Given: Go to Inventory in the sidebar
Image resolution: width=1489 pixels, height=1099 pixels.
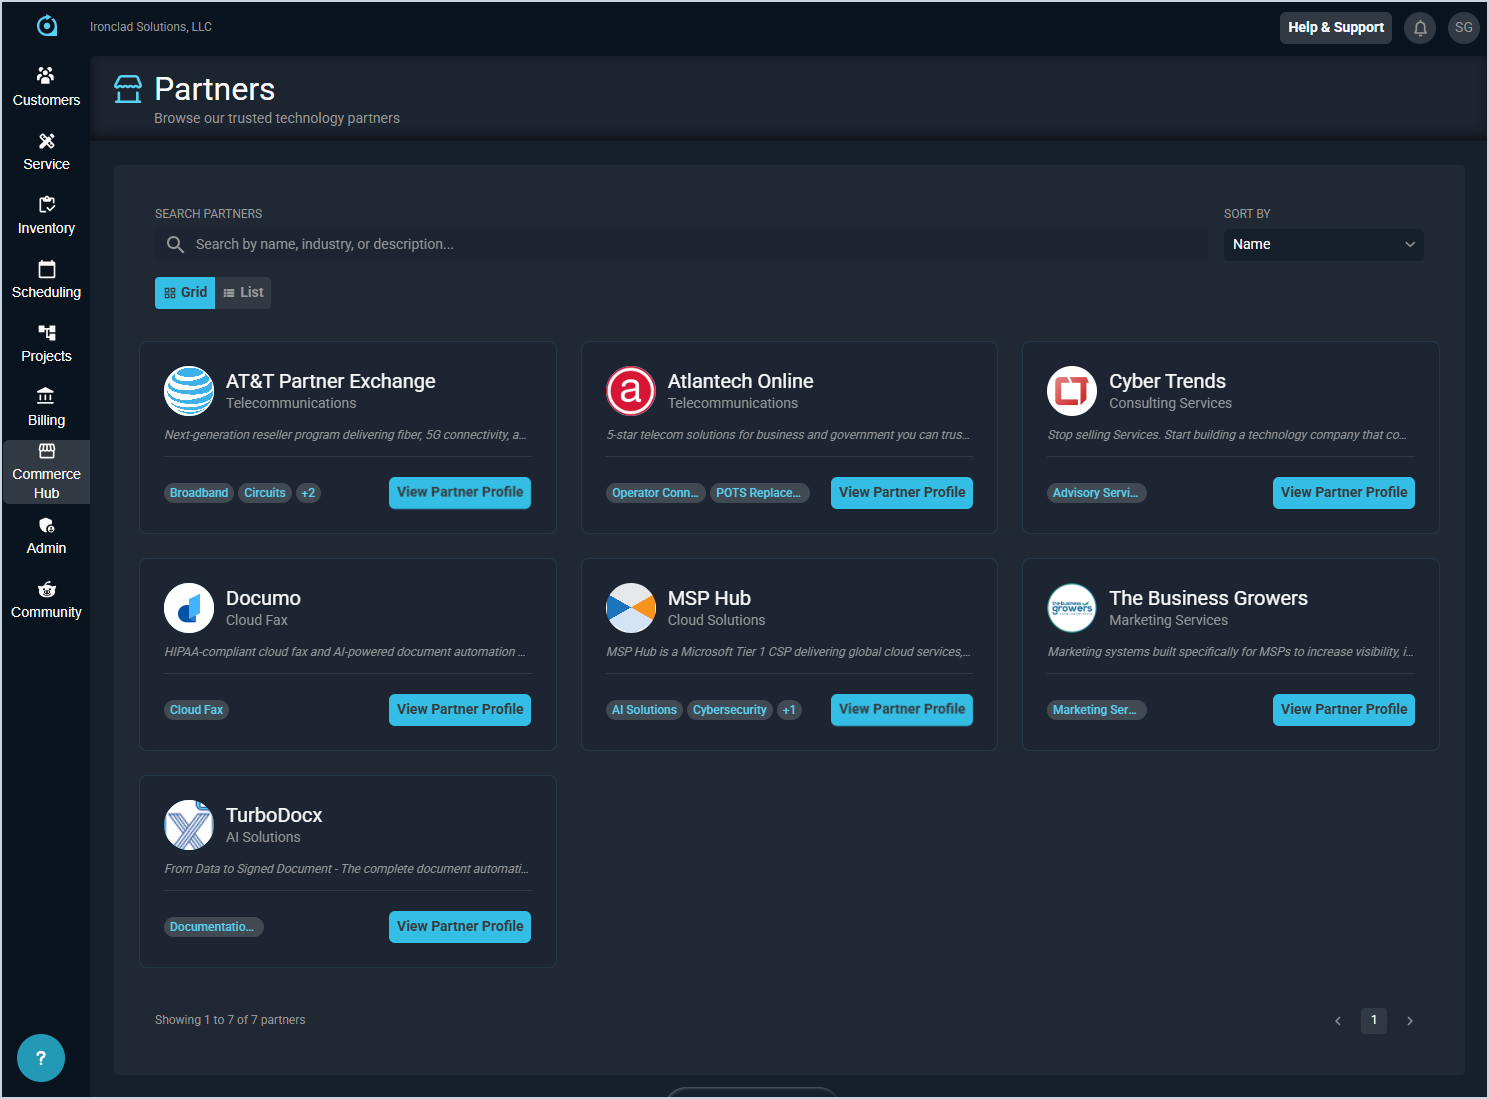Looking at the screenshot, I should pyautogui.click(x=46, y=216).
